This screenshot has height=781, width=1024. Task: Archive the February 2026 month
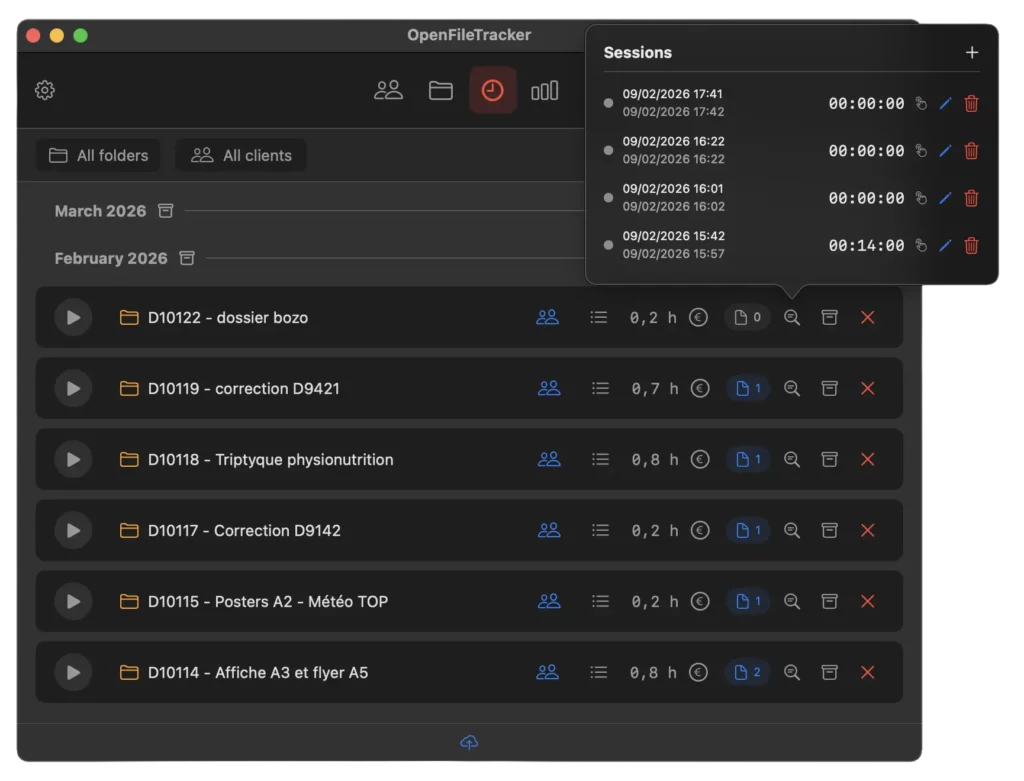[187, 258]
